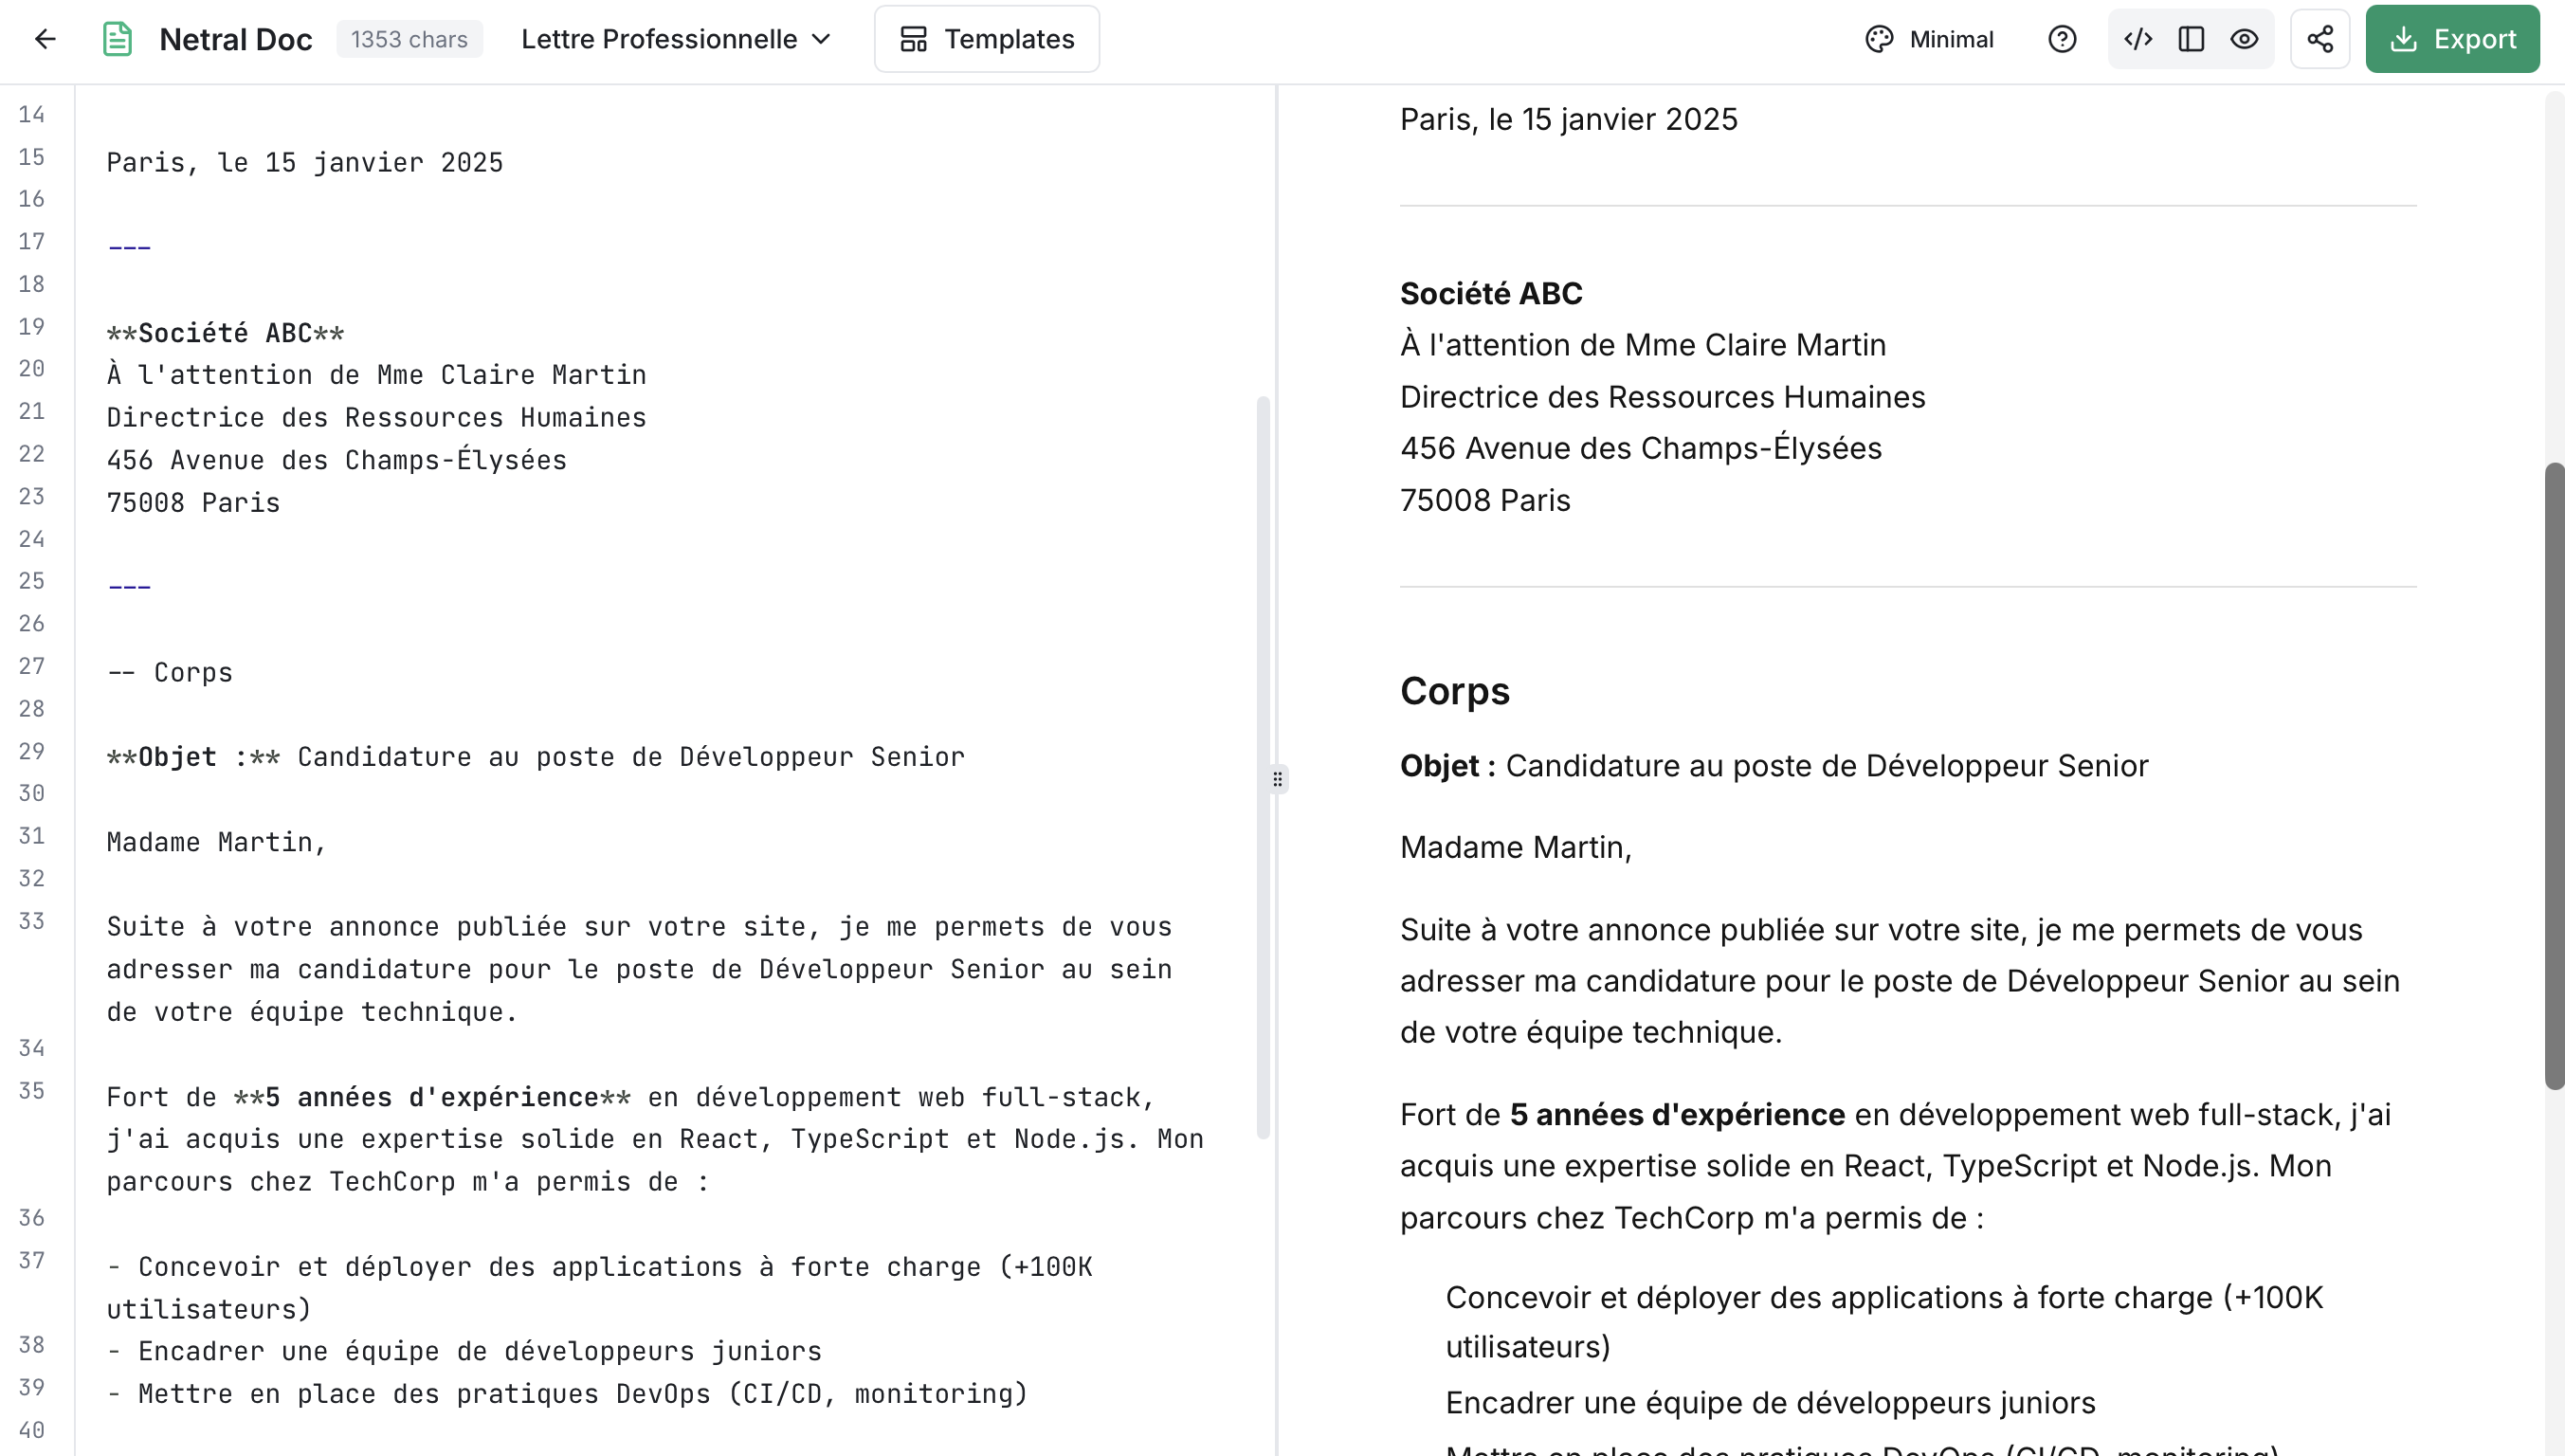Click editor line "**Société ABC**"
The height and width of the screenshot is (1456, 2565).
(225, 332)
